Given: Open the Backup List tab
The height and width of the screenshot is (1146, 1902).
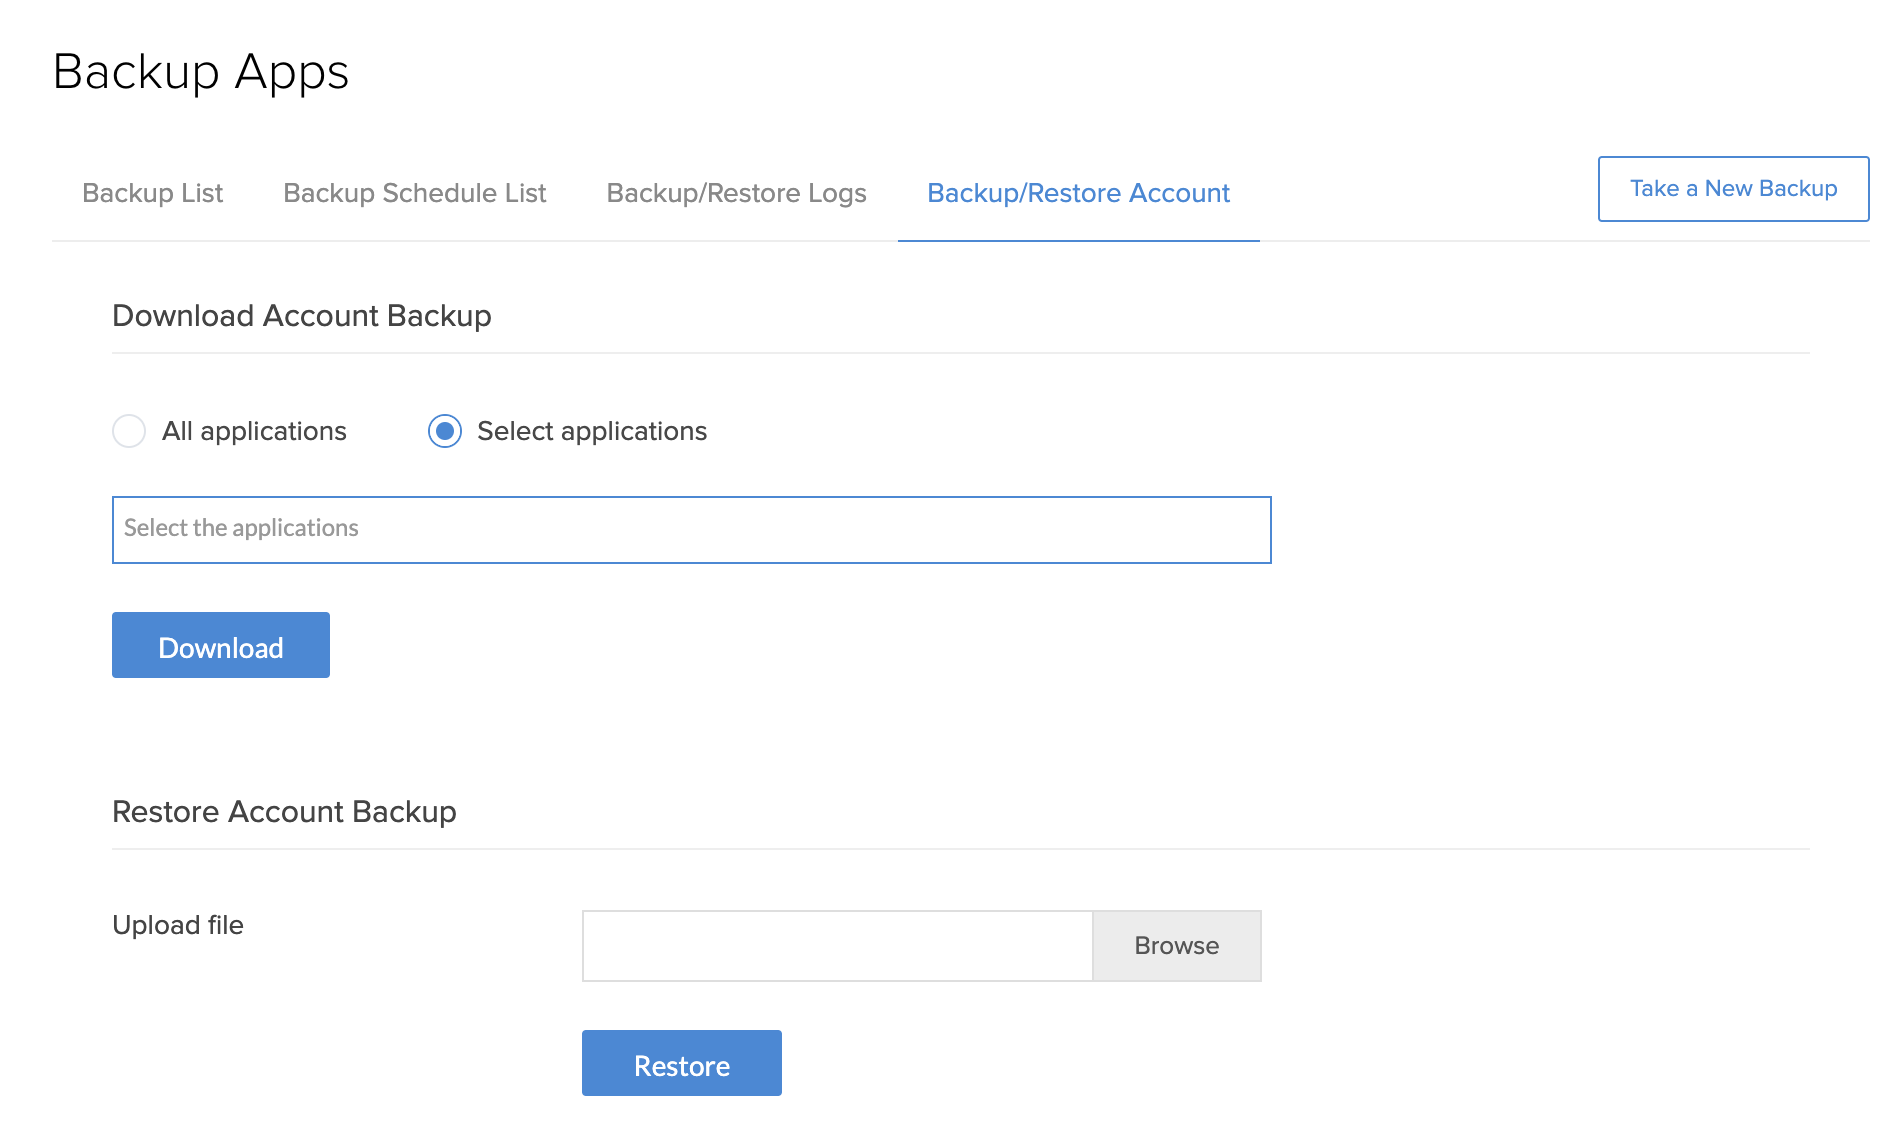Looking at the screenshot, I should 152,193.
